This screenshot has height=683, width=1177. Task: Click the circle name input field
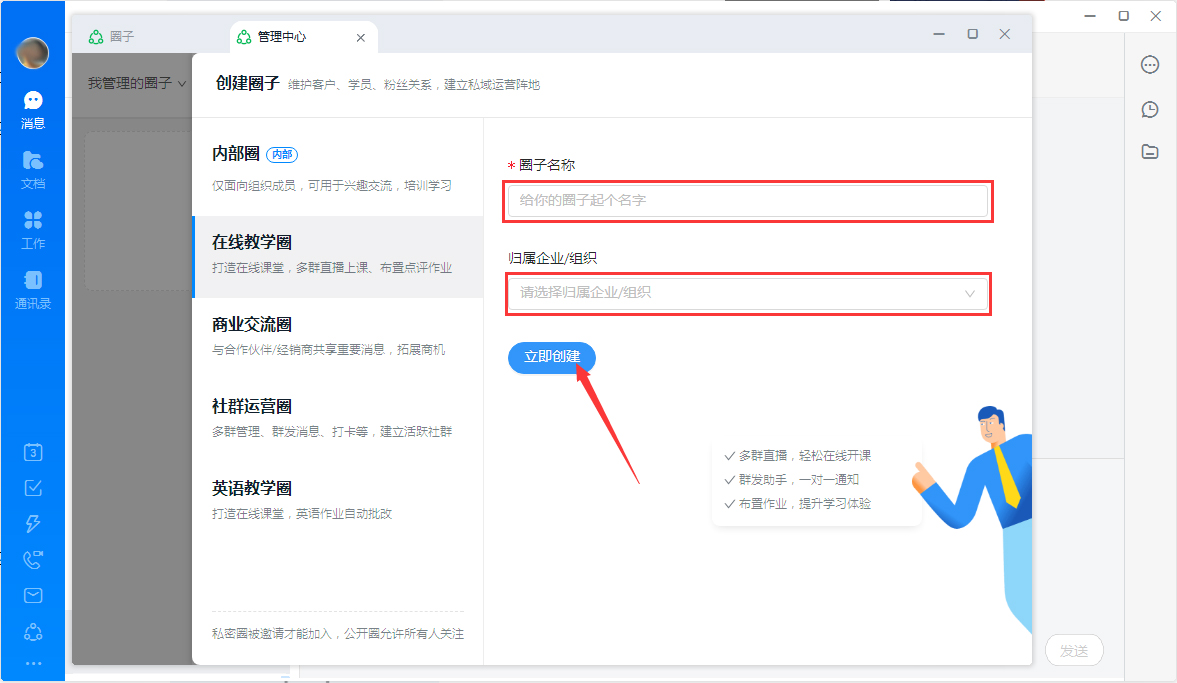747,202
